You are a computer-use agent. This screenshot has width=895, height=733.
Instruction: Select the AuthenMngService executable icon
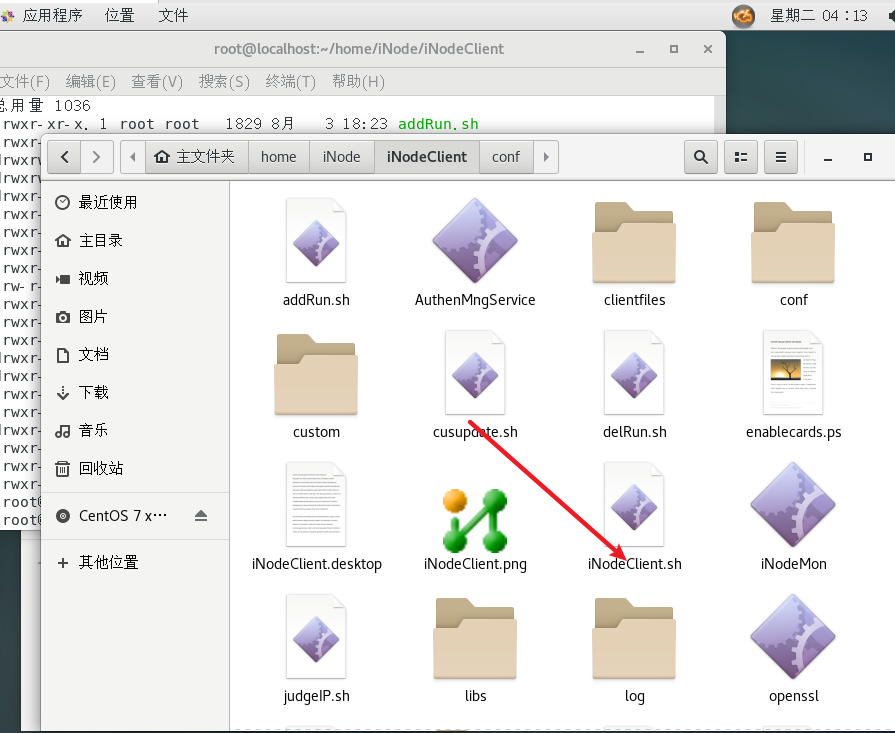pos(475,240)
